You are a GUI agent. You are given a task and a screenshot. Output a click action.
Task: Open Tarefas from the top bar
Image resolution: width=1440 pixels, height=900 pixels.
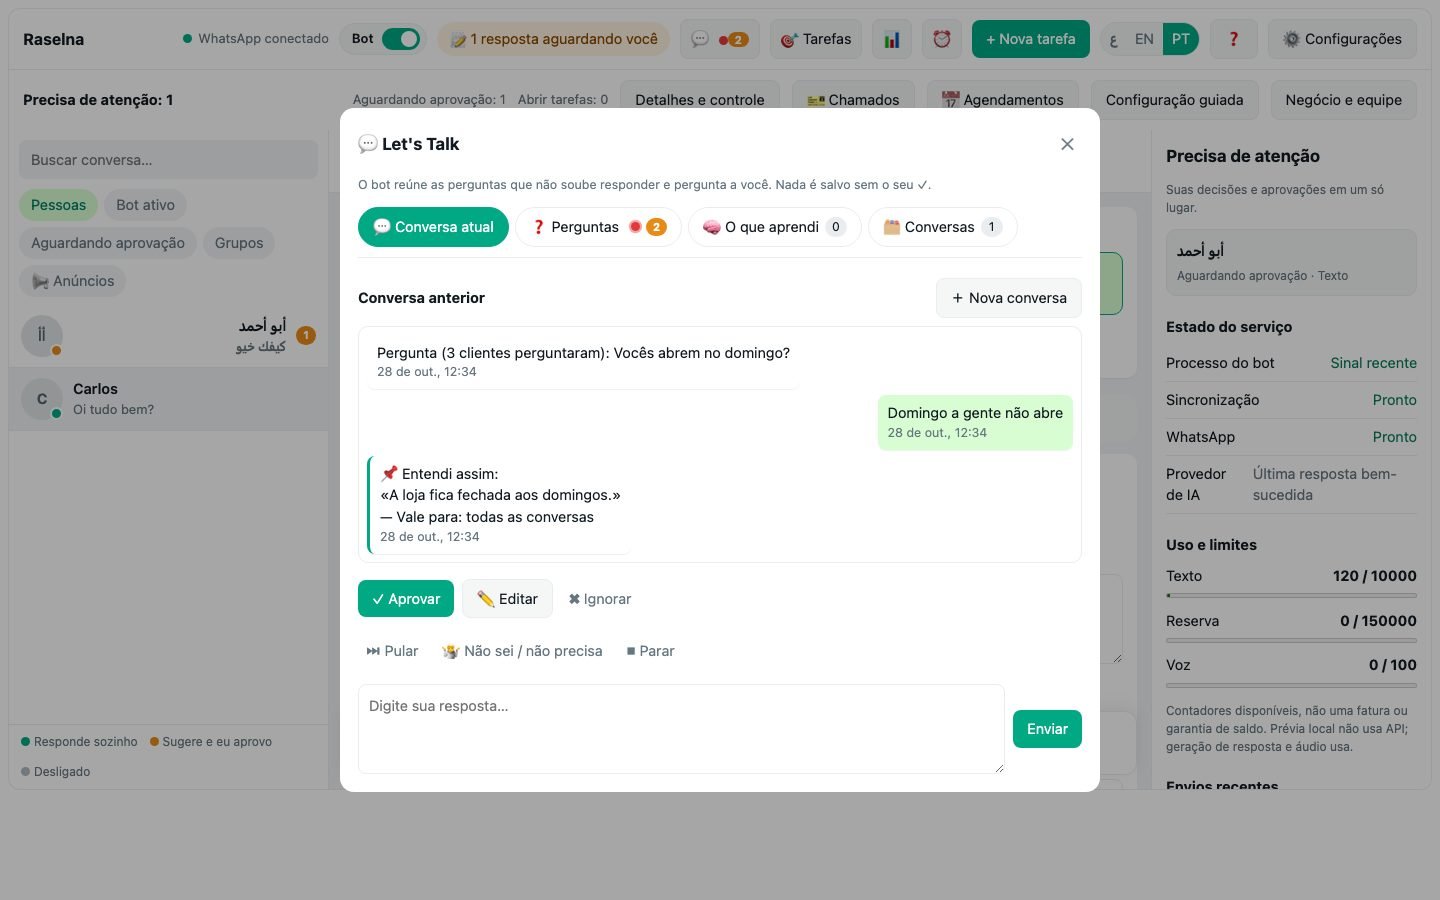point(816,39)
